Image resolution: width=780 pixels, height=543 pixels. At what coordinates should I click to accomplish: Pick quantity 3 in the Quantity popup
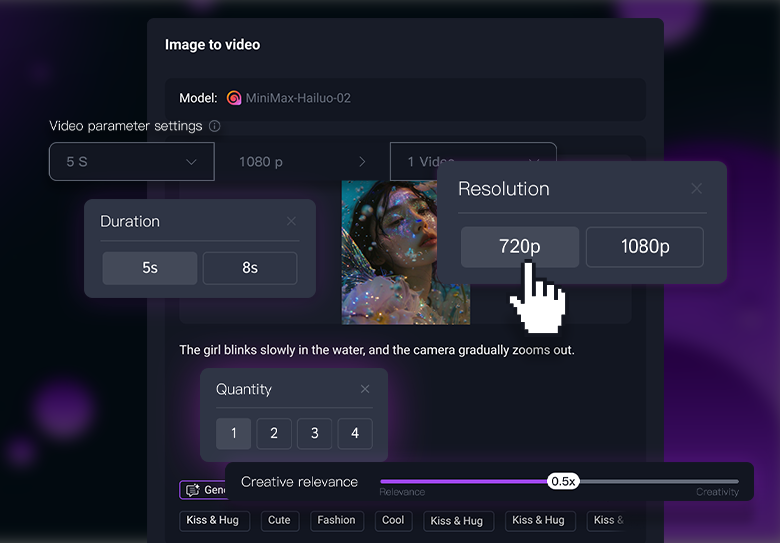(314, 433)
